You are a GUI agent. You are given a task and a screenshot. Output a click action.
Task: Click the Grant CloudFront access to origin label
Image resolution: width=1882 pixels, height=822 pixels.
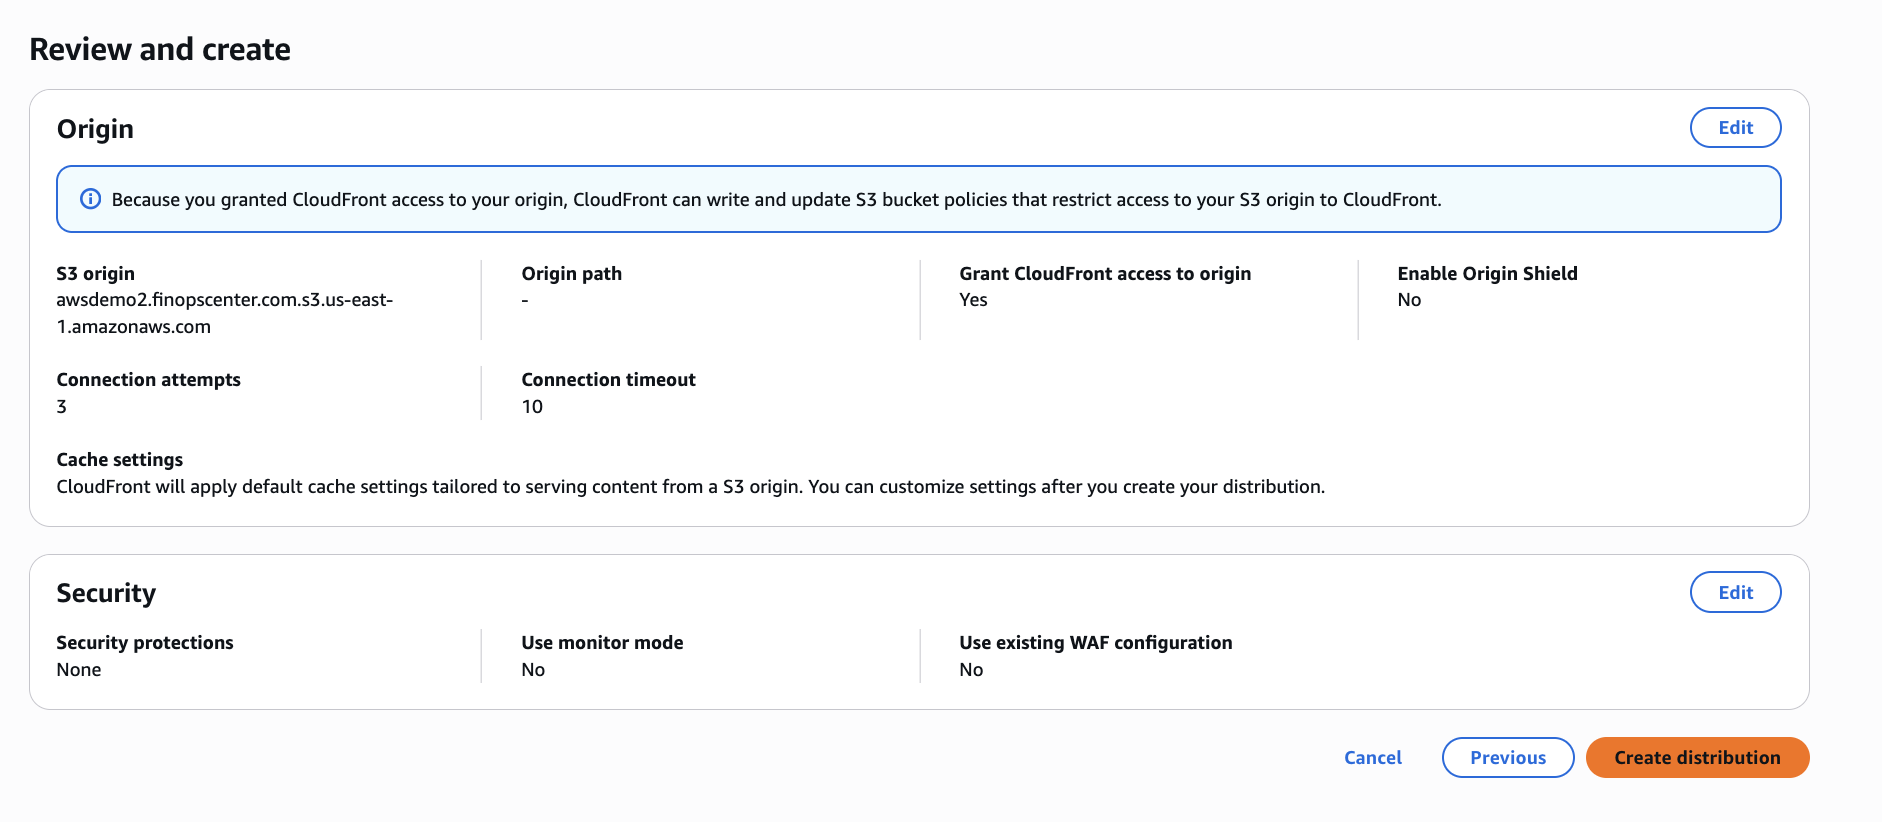1104,274
